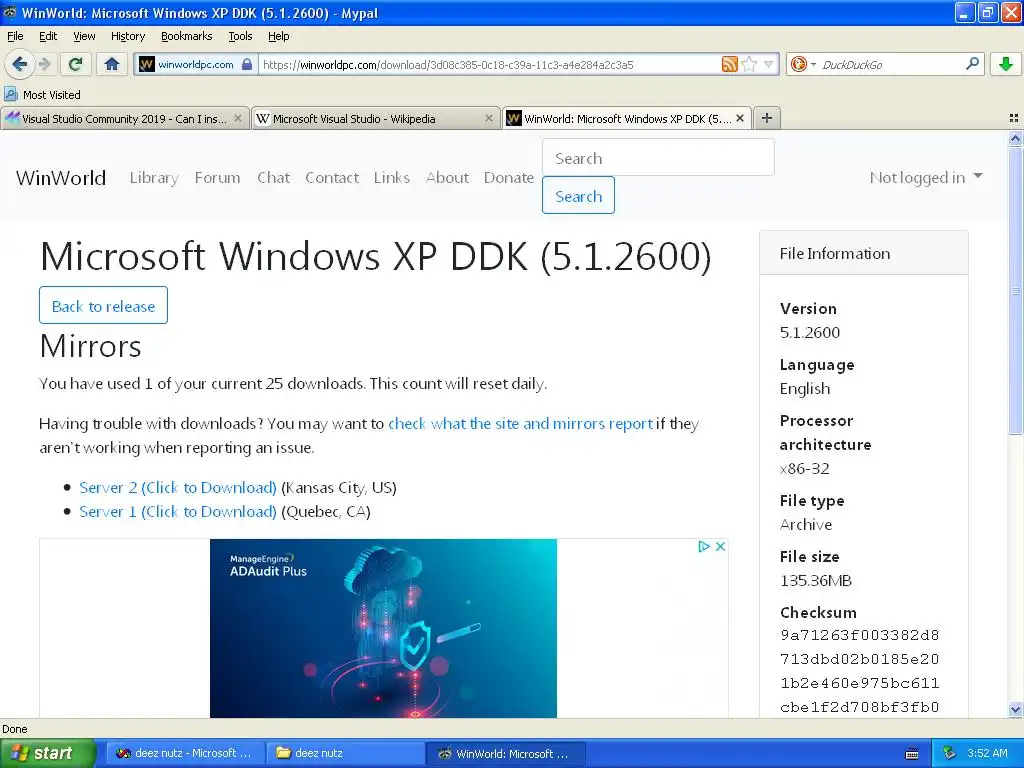Bookmark this page with the star icon
Screen dimensions: 1024x768
(x=750, y=64)
